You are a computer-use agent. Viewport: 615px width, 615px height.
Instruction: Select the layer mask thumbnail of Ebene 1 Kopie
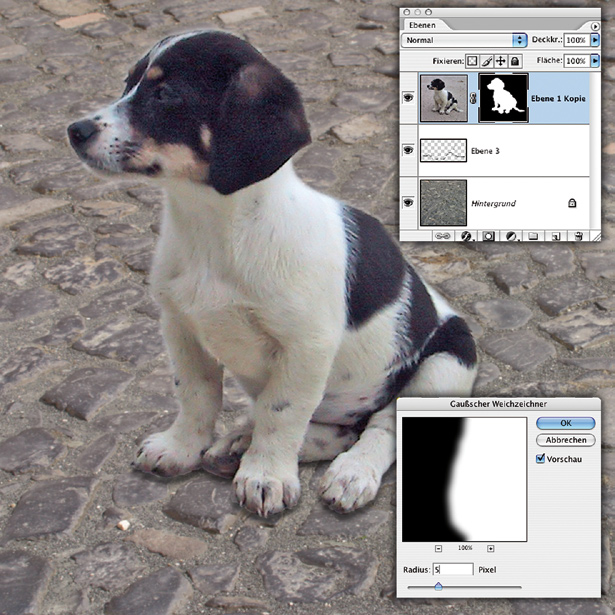point(503,98)
